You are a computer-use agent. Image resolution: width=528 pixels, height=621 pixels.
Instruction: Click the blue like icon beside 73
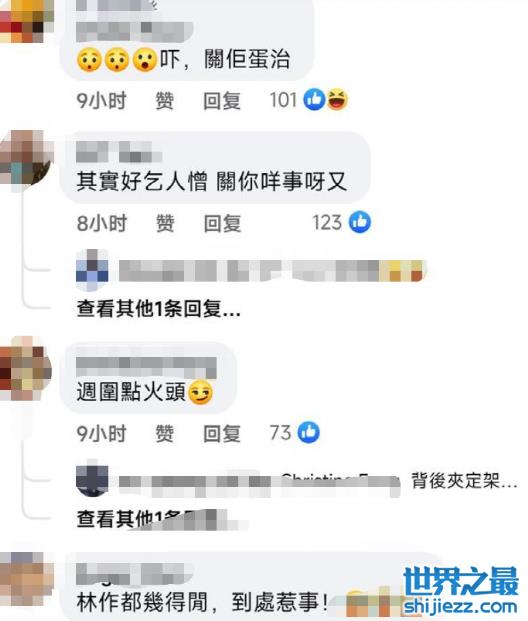[x=309, y=432]
